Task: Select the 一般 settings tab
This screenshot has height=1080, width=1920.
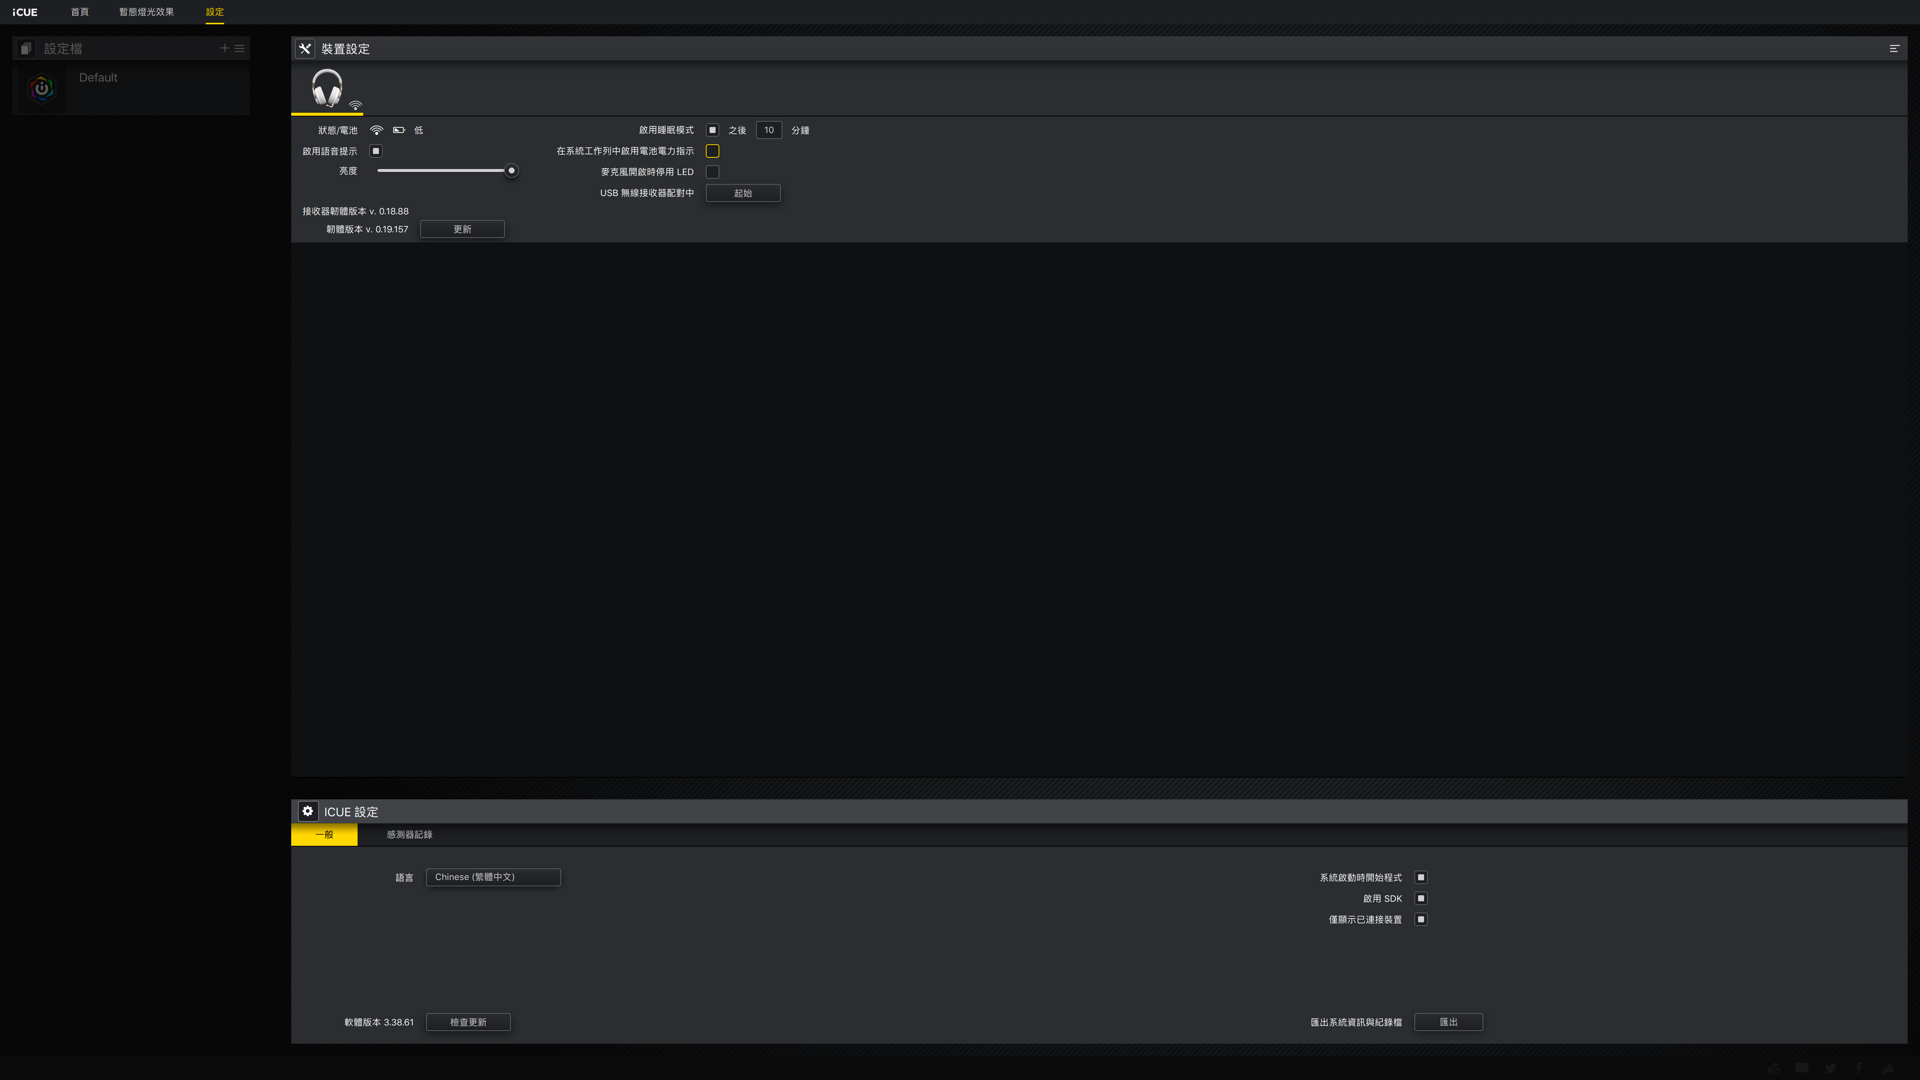Action: coord(324,835)
